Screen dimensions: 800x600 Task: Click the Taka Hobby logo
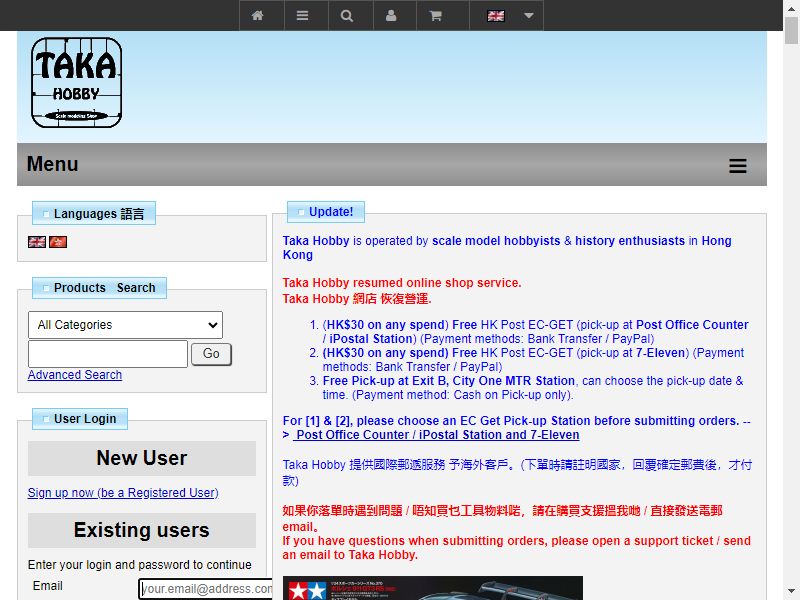point(77,82)
